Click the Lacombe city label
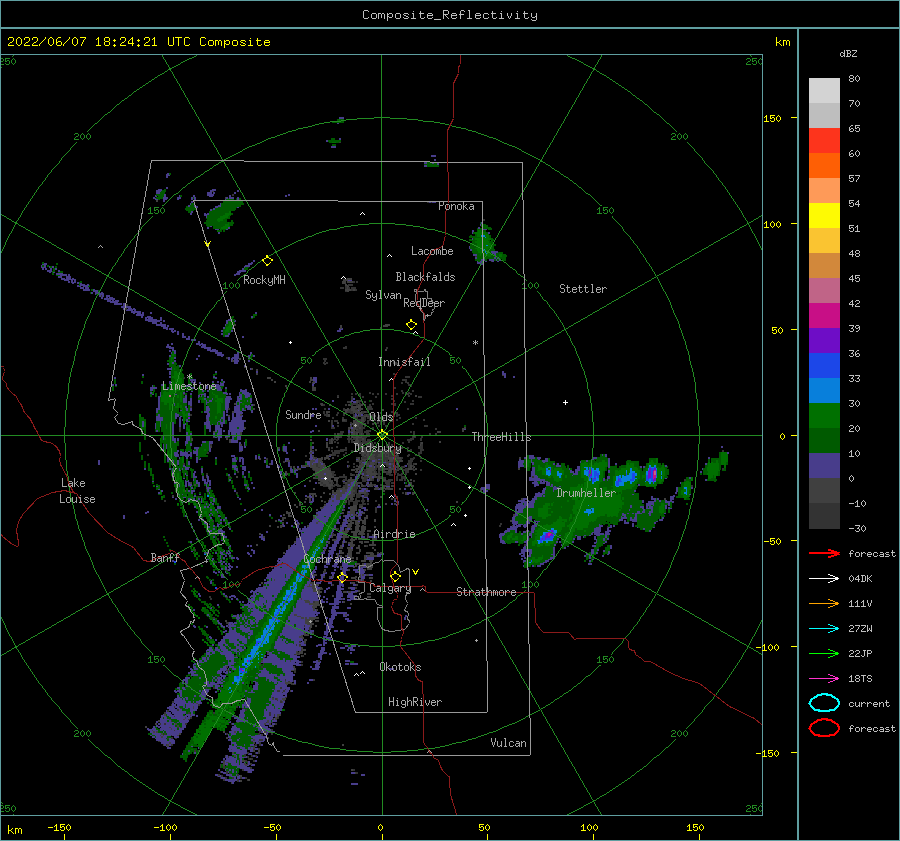 click(x=432, y=251)
